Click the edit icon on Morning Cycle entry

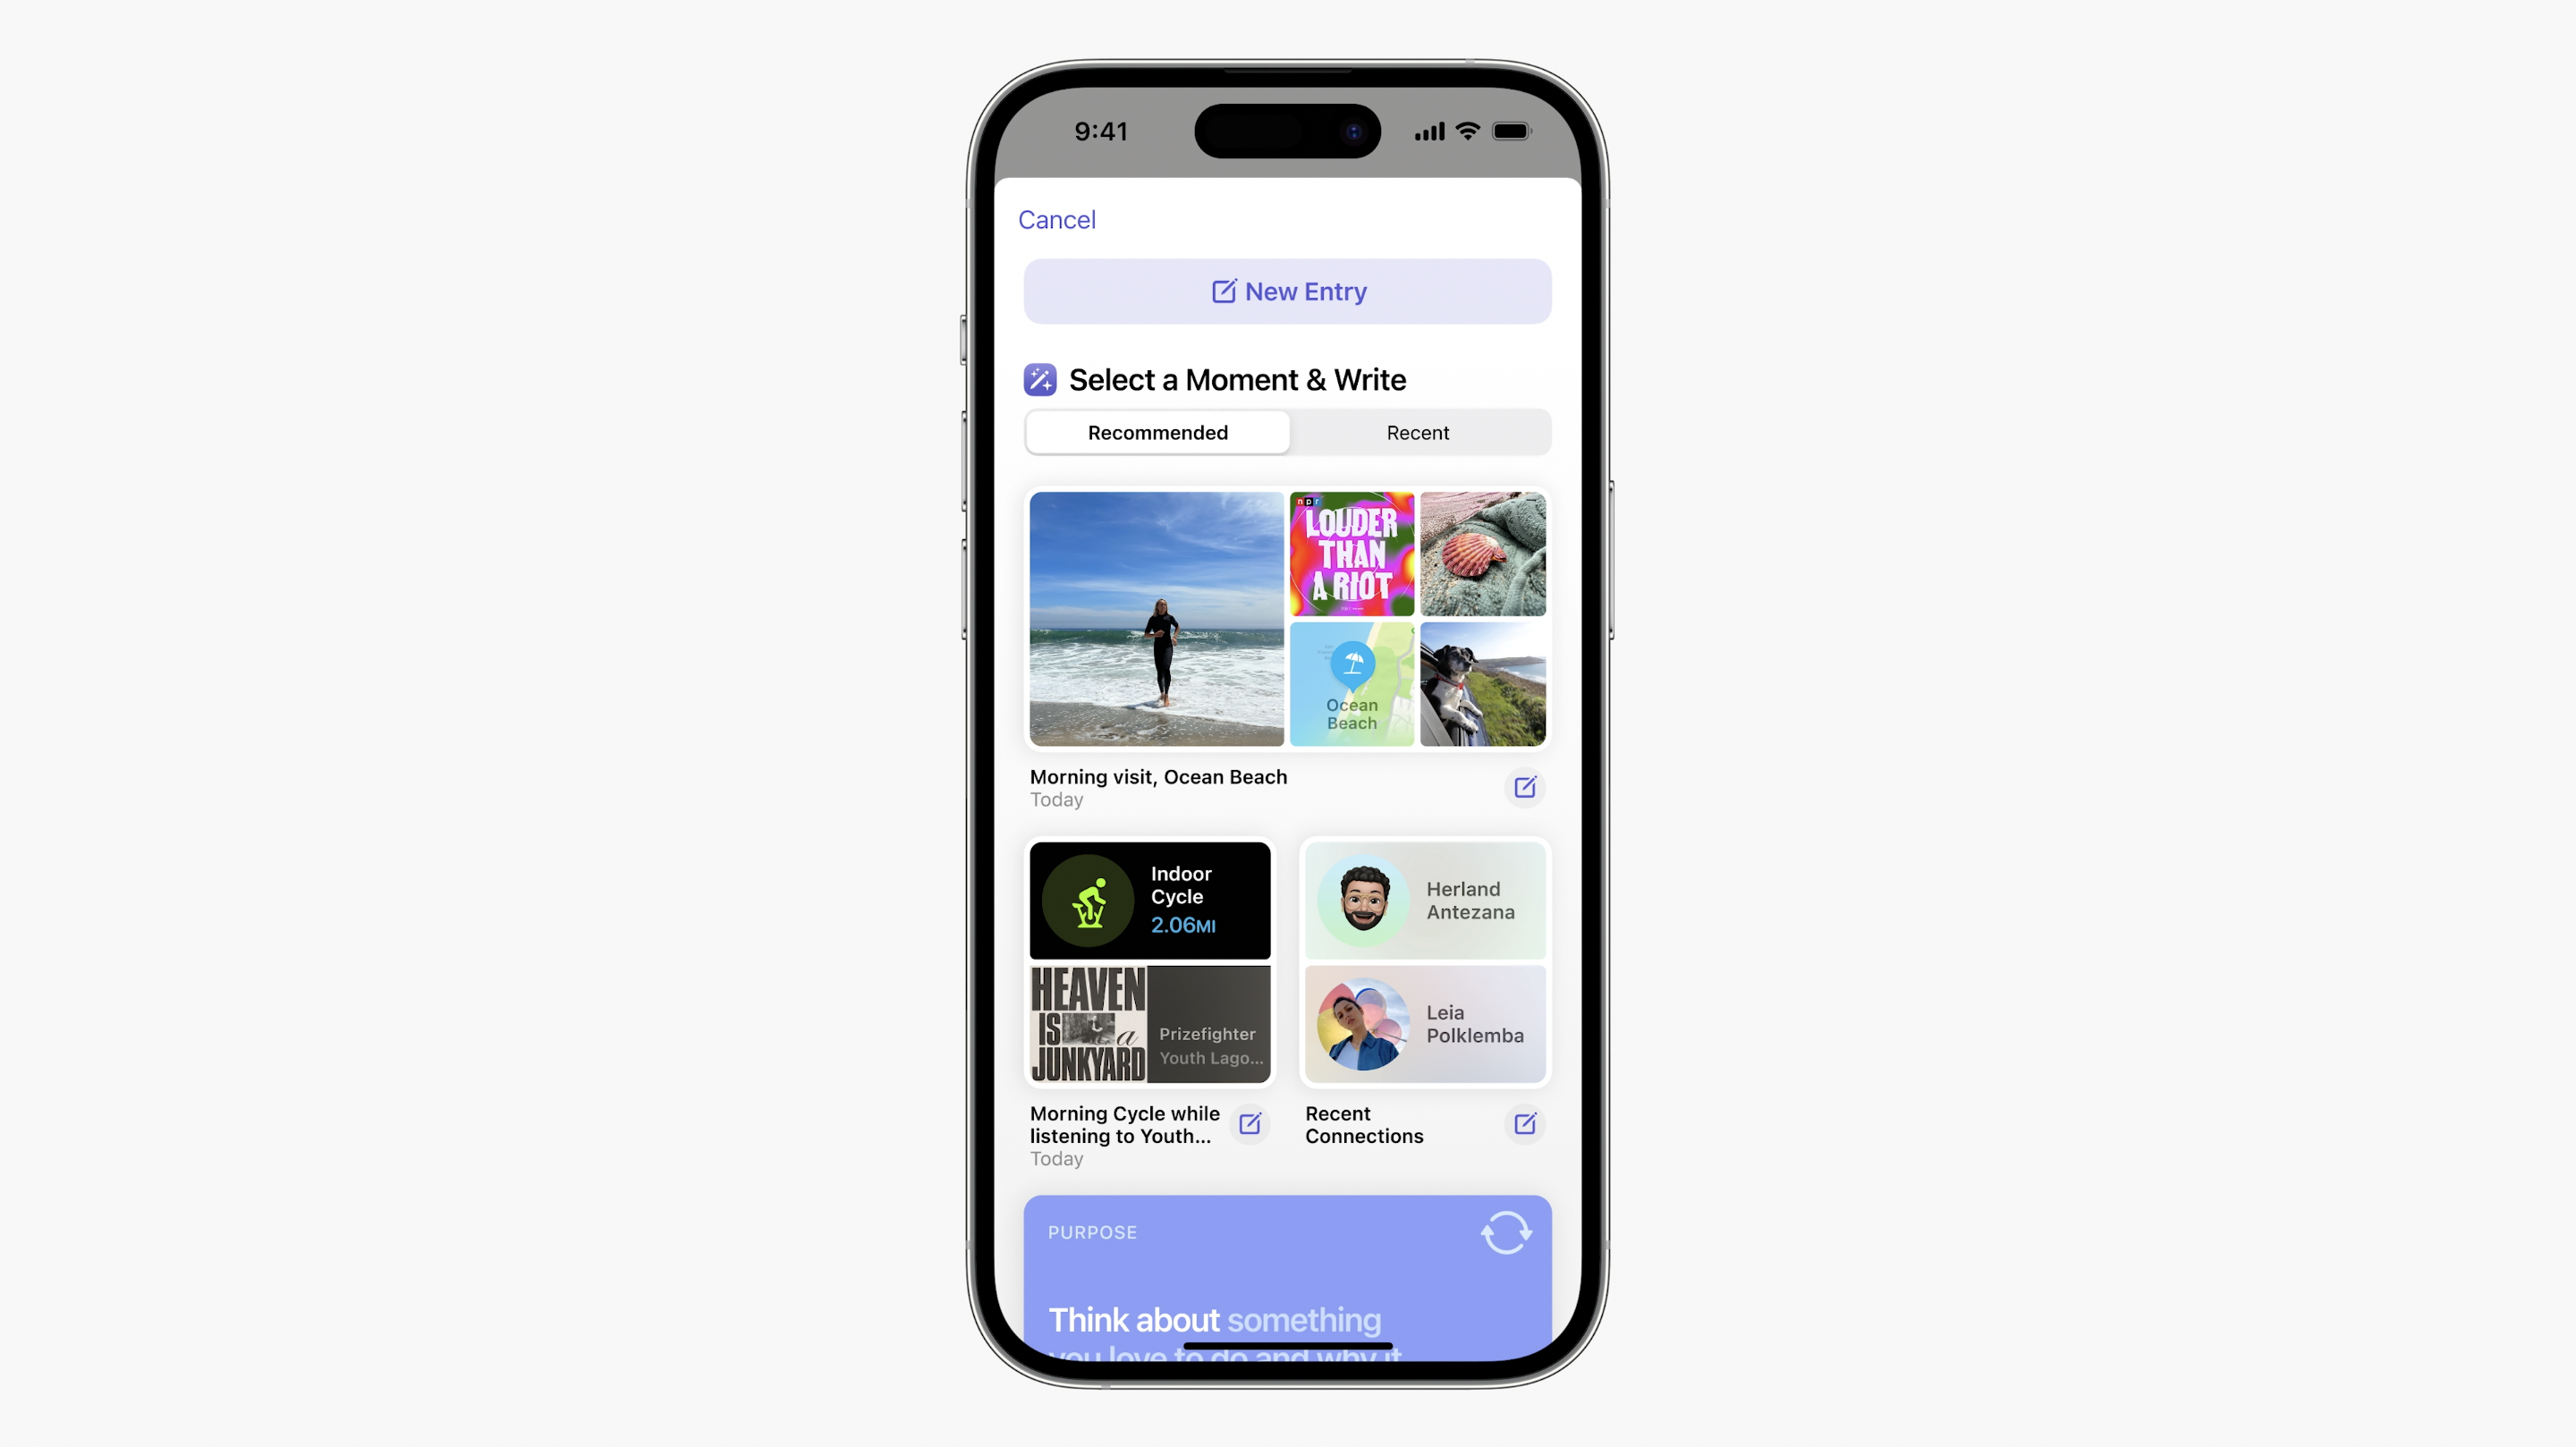tap(1250, 1123)
